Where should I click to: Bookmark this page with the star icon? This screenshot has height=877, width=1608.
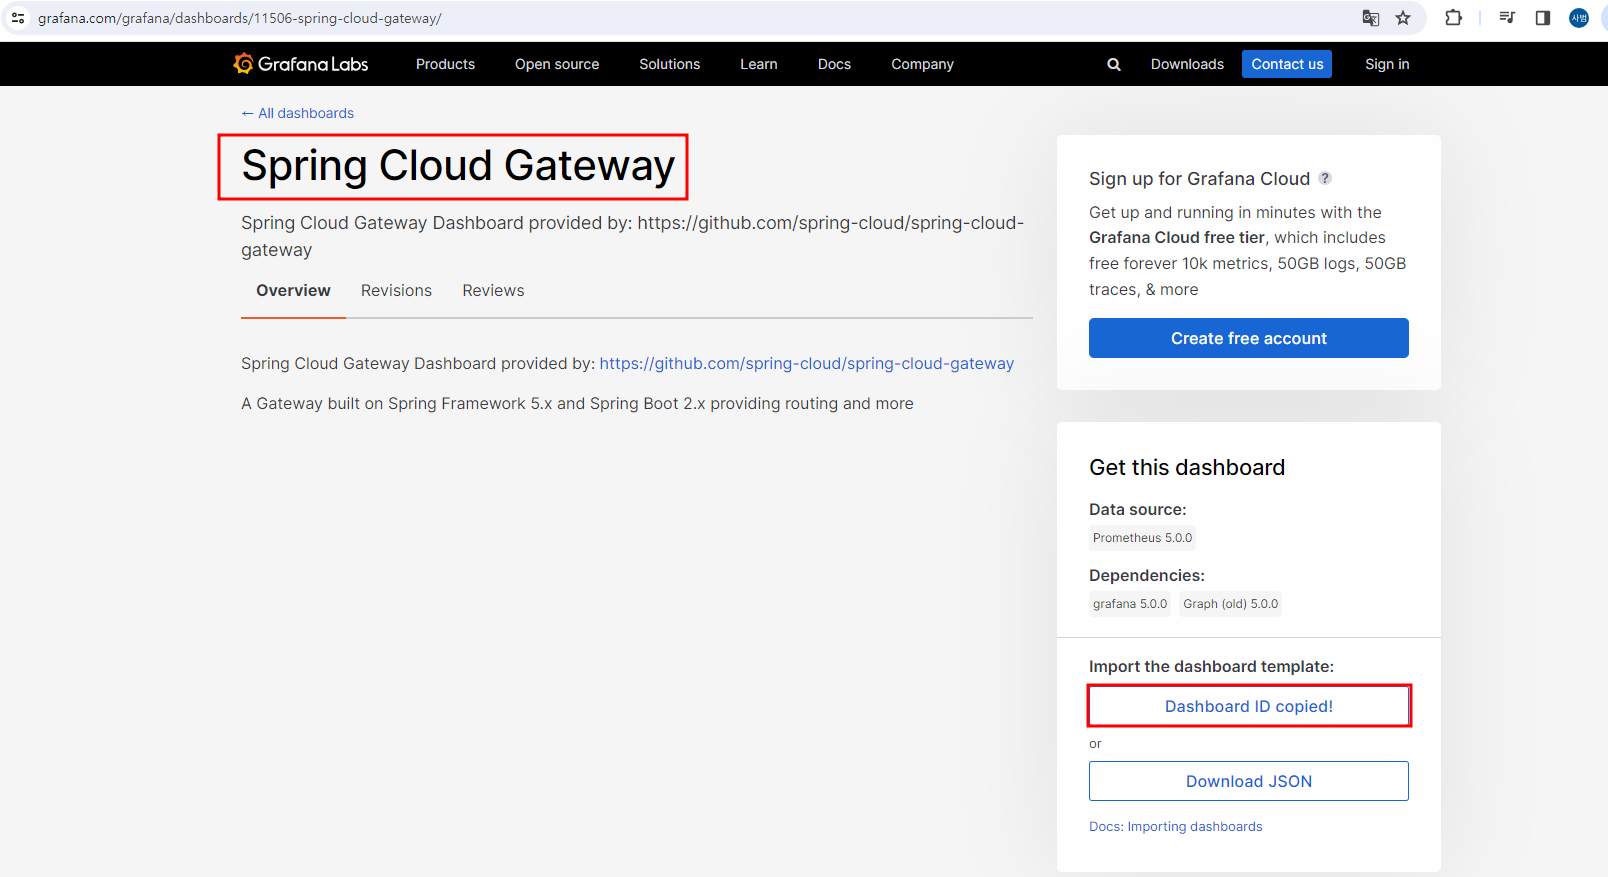[x=1403, y=18]
